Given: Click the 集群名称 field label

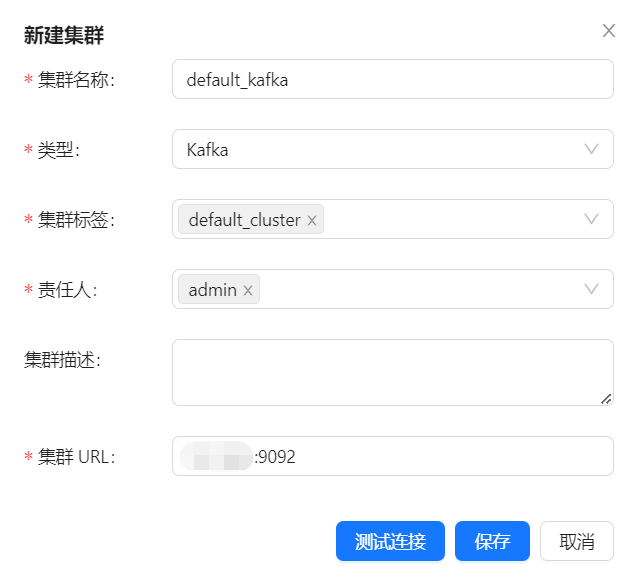Looking at the screenshot, I should coord(76,80).
